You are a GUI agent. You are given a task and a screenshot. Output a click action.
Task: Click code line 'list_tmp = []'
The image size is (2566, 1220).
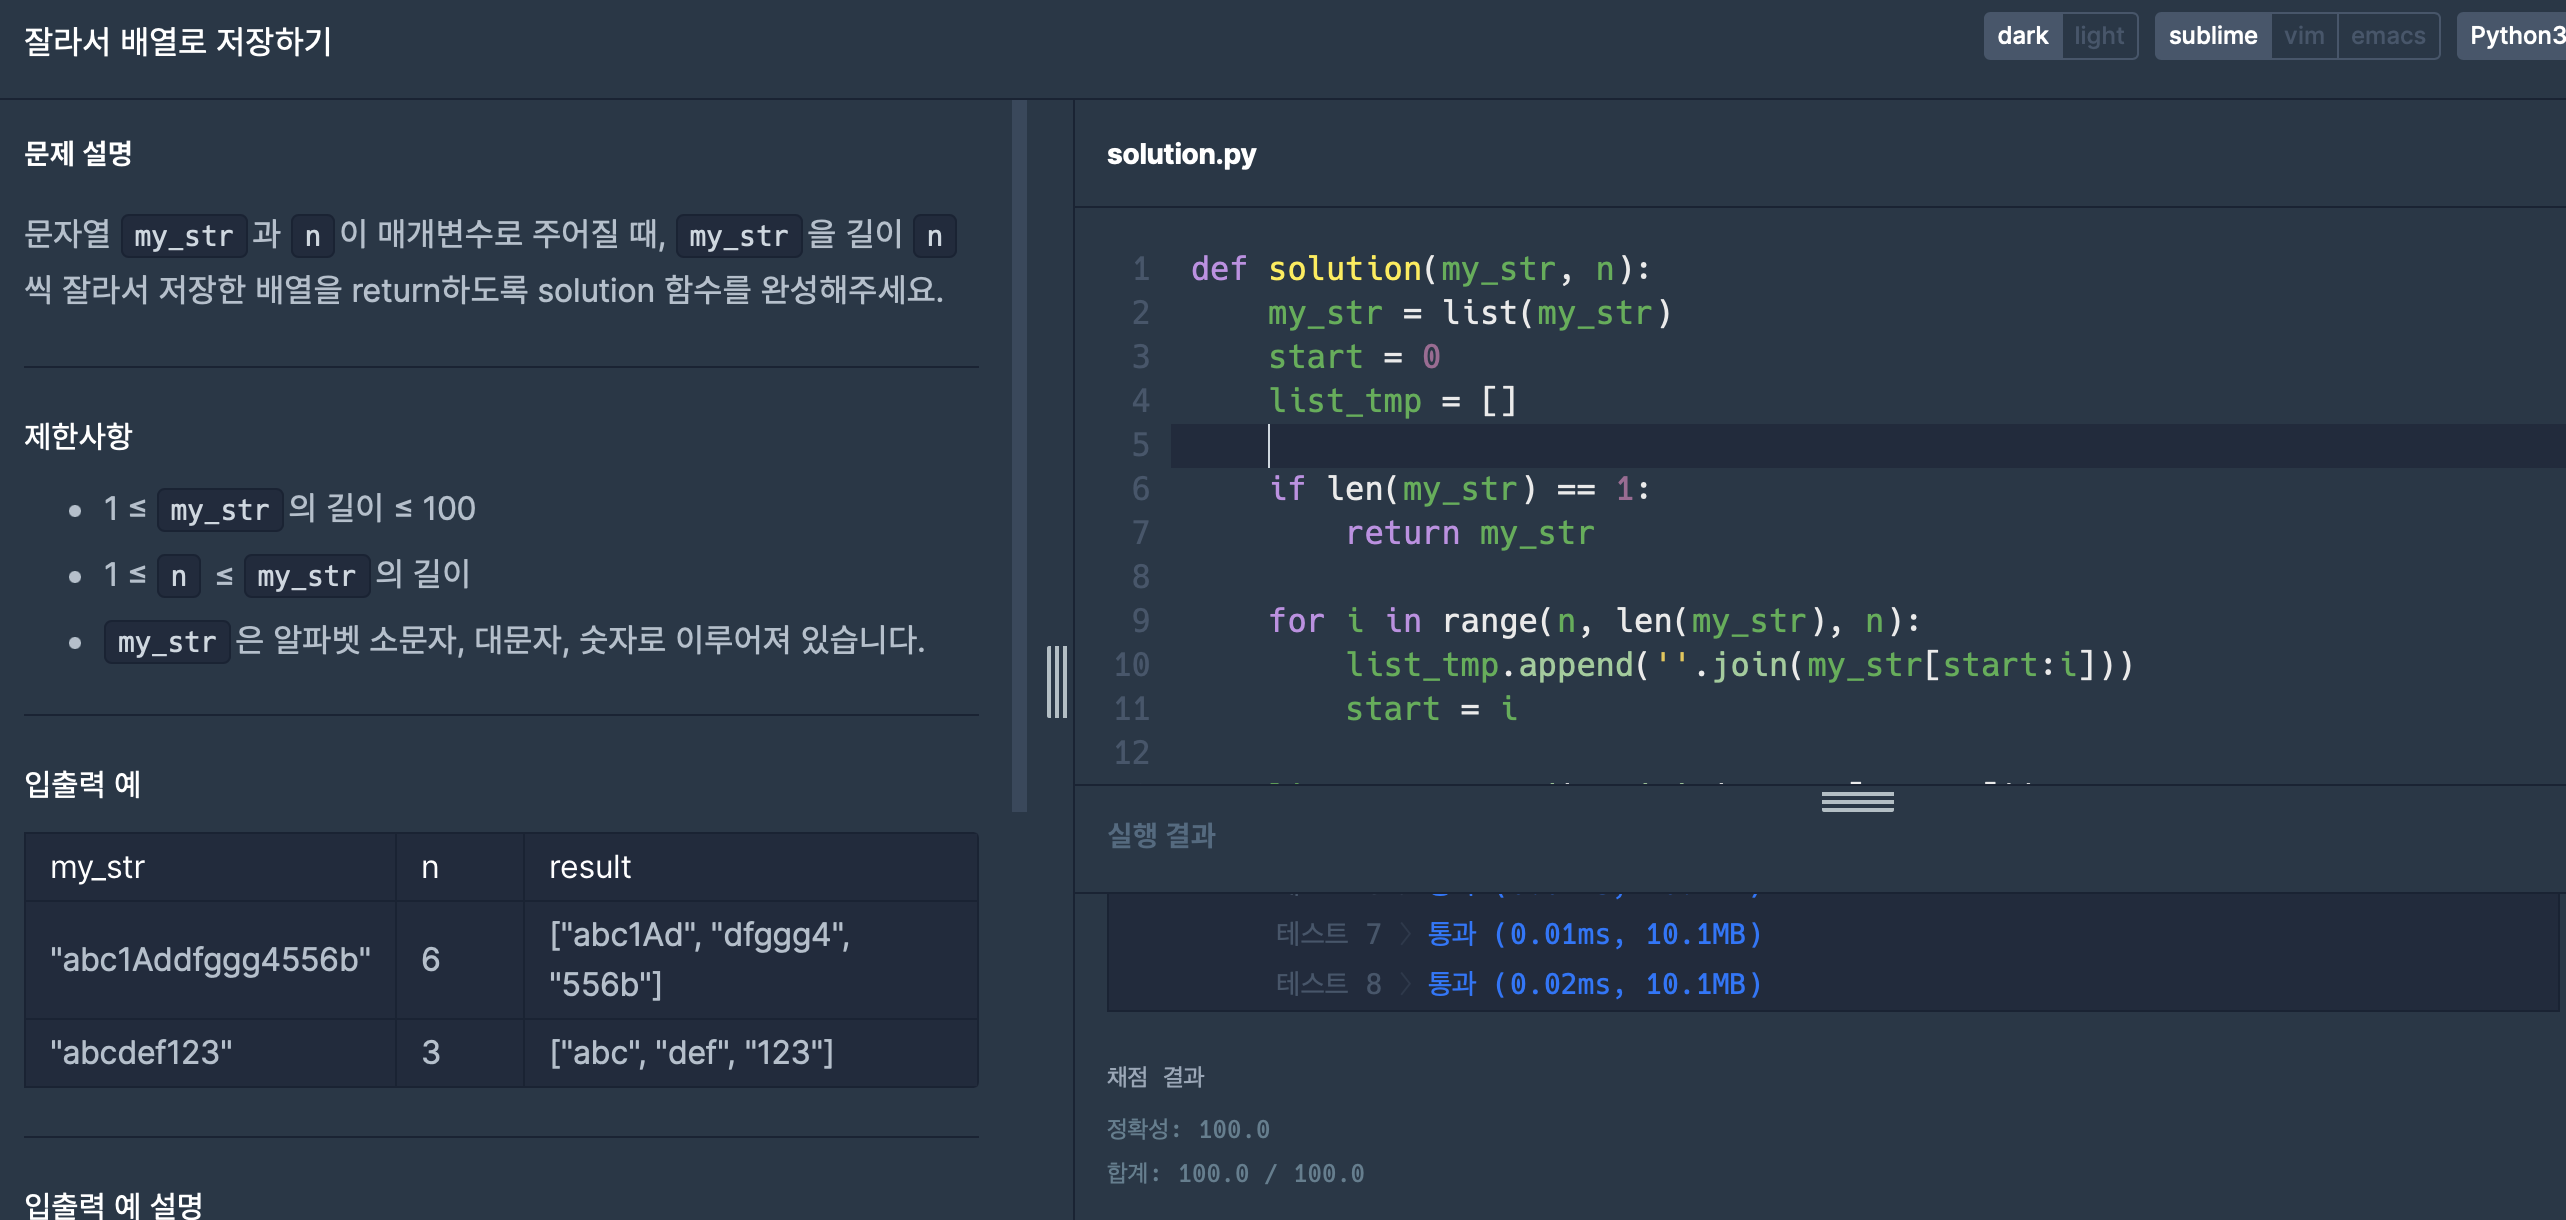pos(1393,401)
